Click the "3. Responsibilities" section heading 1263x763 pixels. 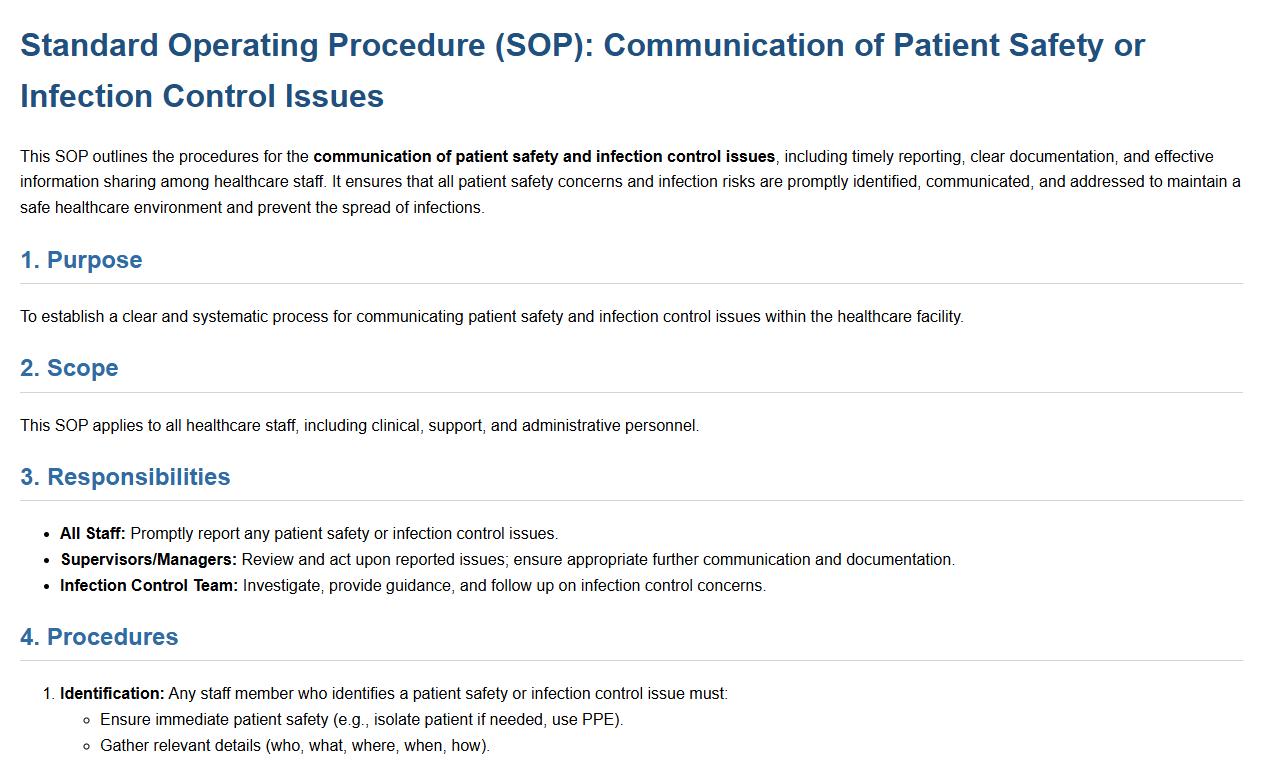pos(125,477)
